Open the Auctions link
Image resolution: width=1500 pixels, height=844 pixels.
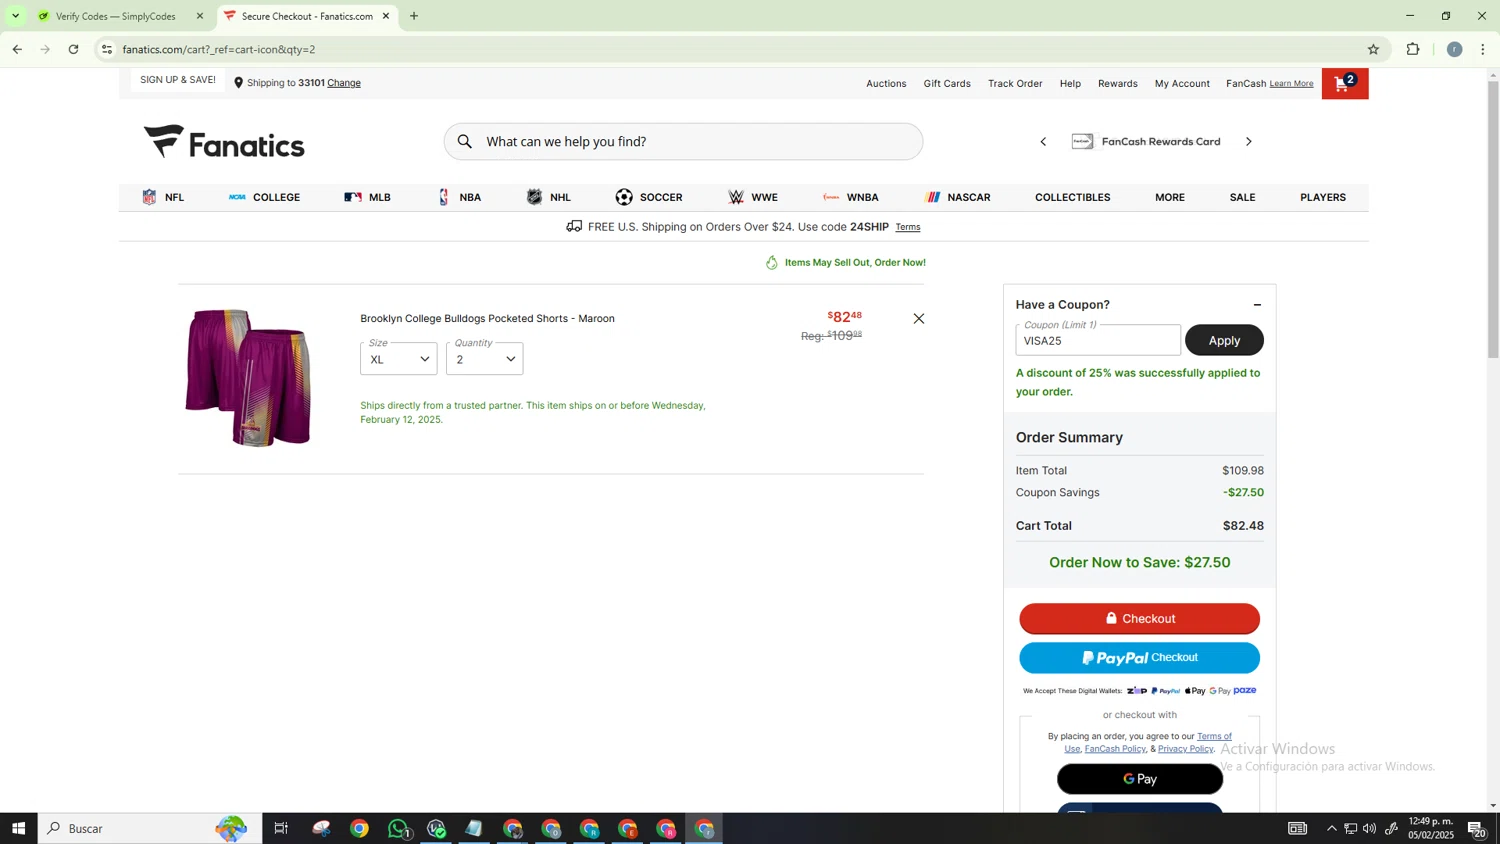886,84
